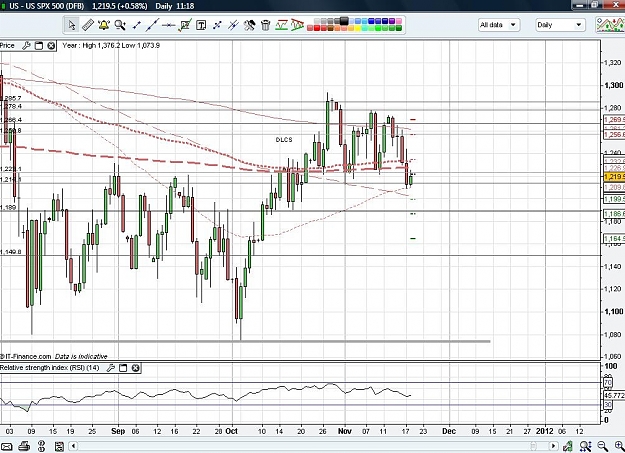Click the 1,189 horizontal line label

(8, 207)
